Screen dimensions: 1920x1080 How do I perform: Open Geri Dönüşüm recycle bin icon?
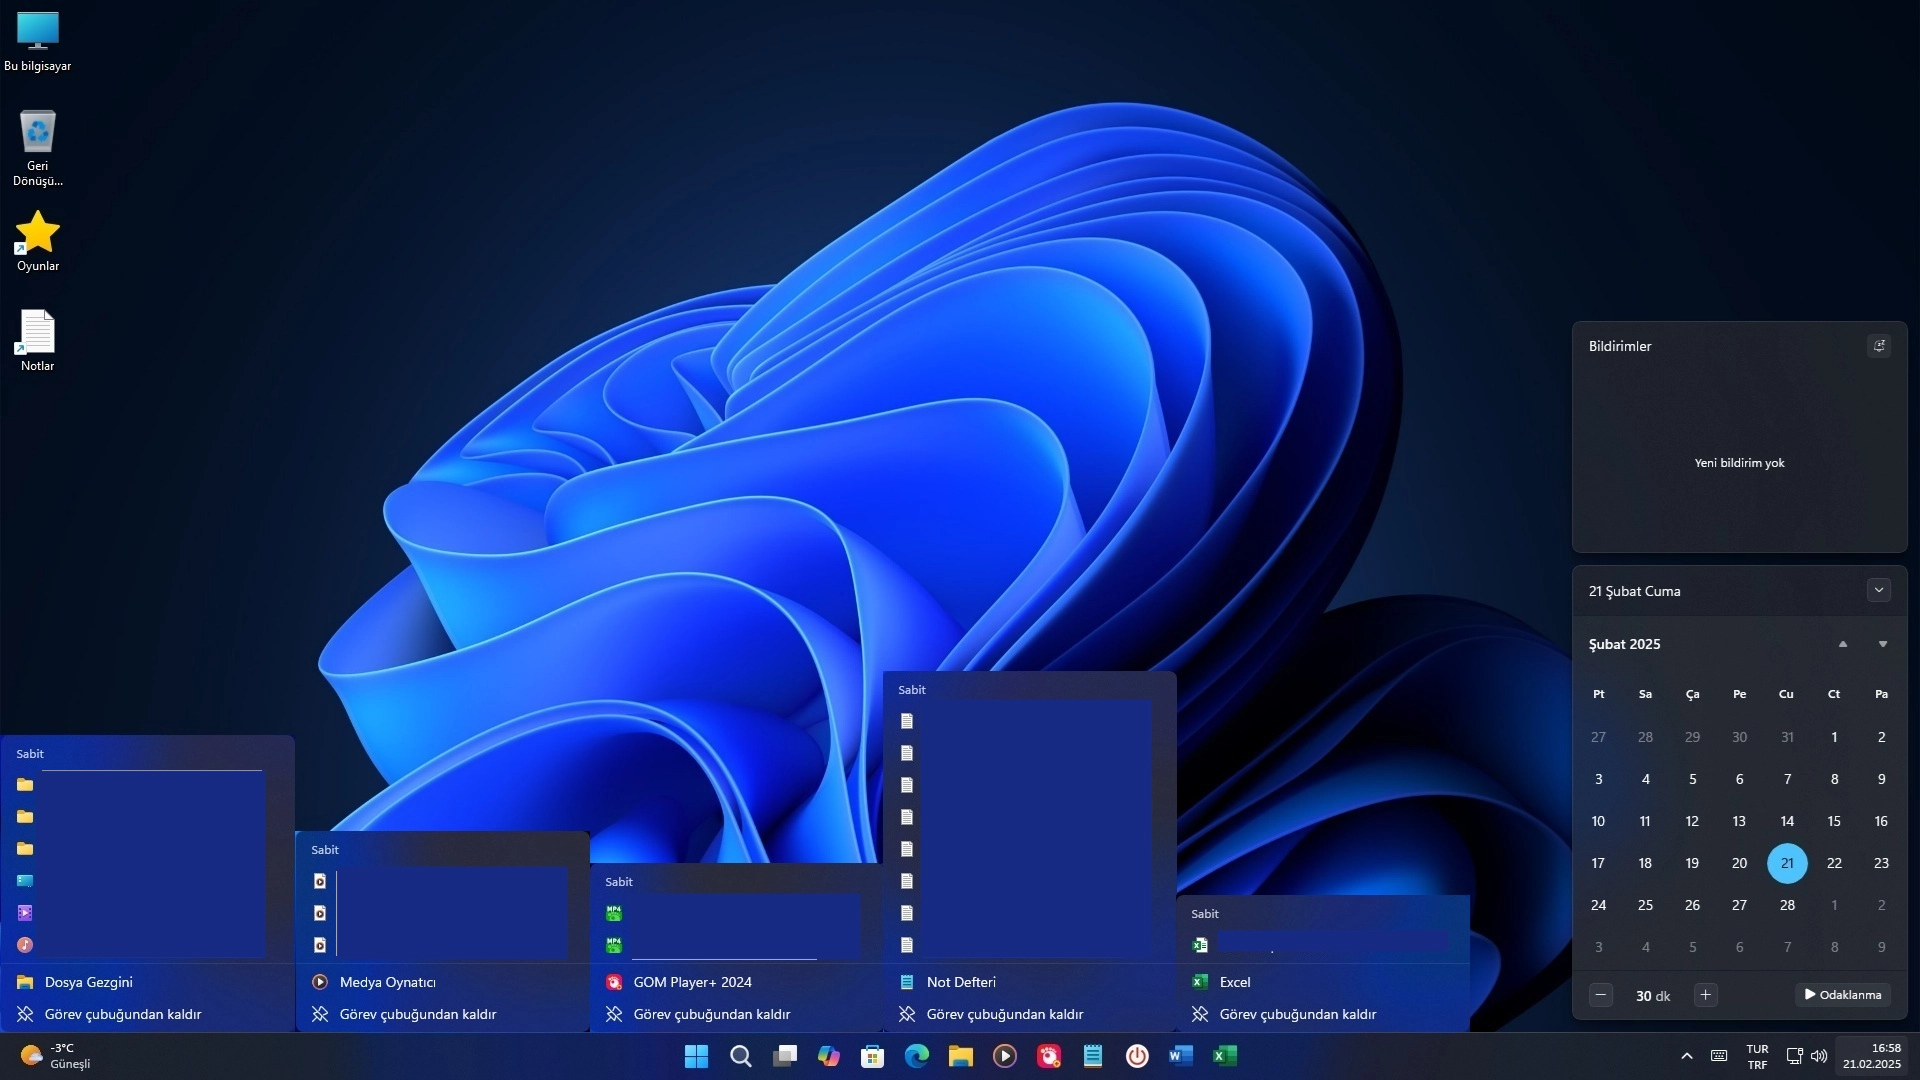[38, 148]
